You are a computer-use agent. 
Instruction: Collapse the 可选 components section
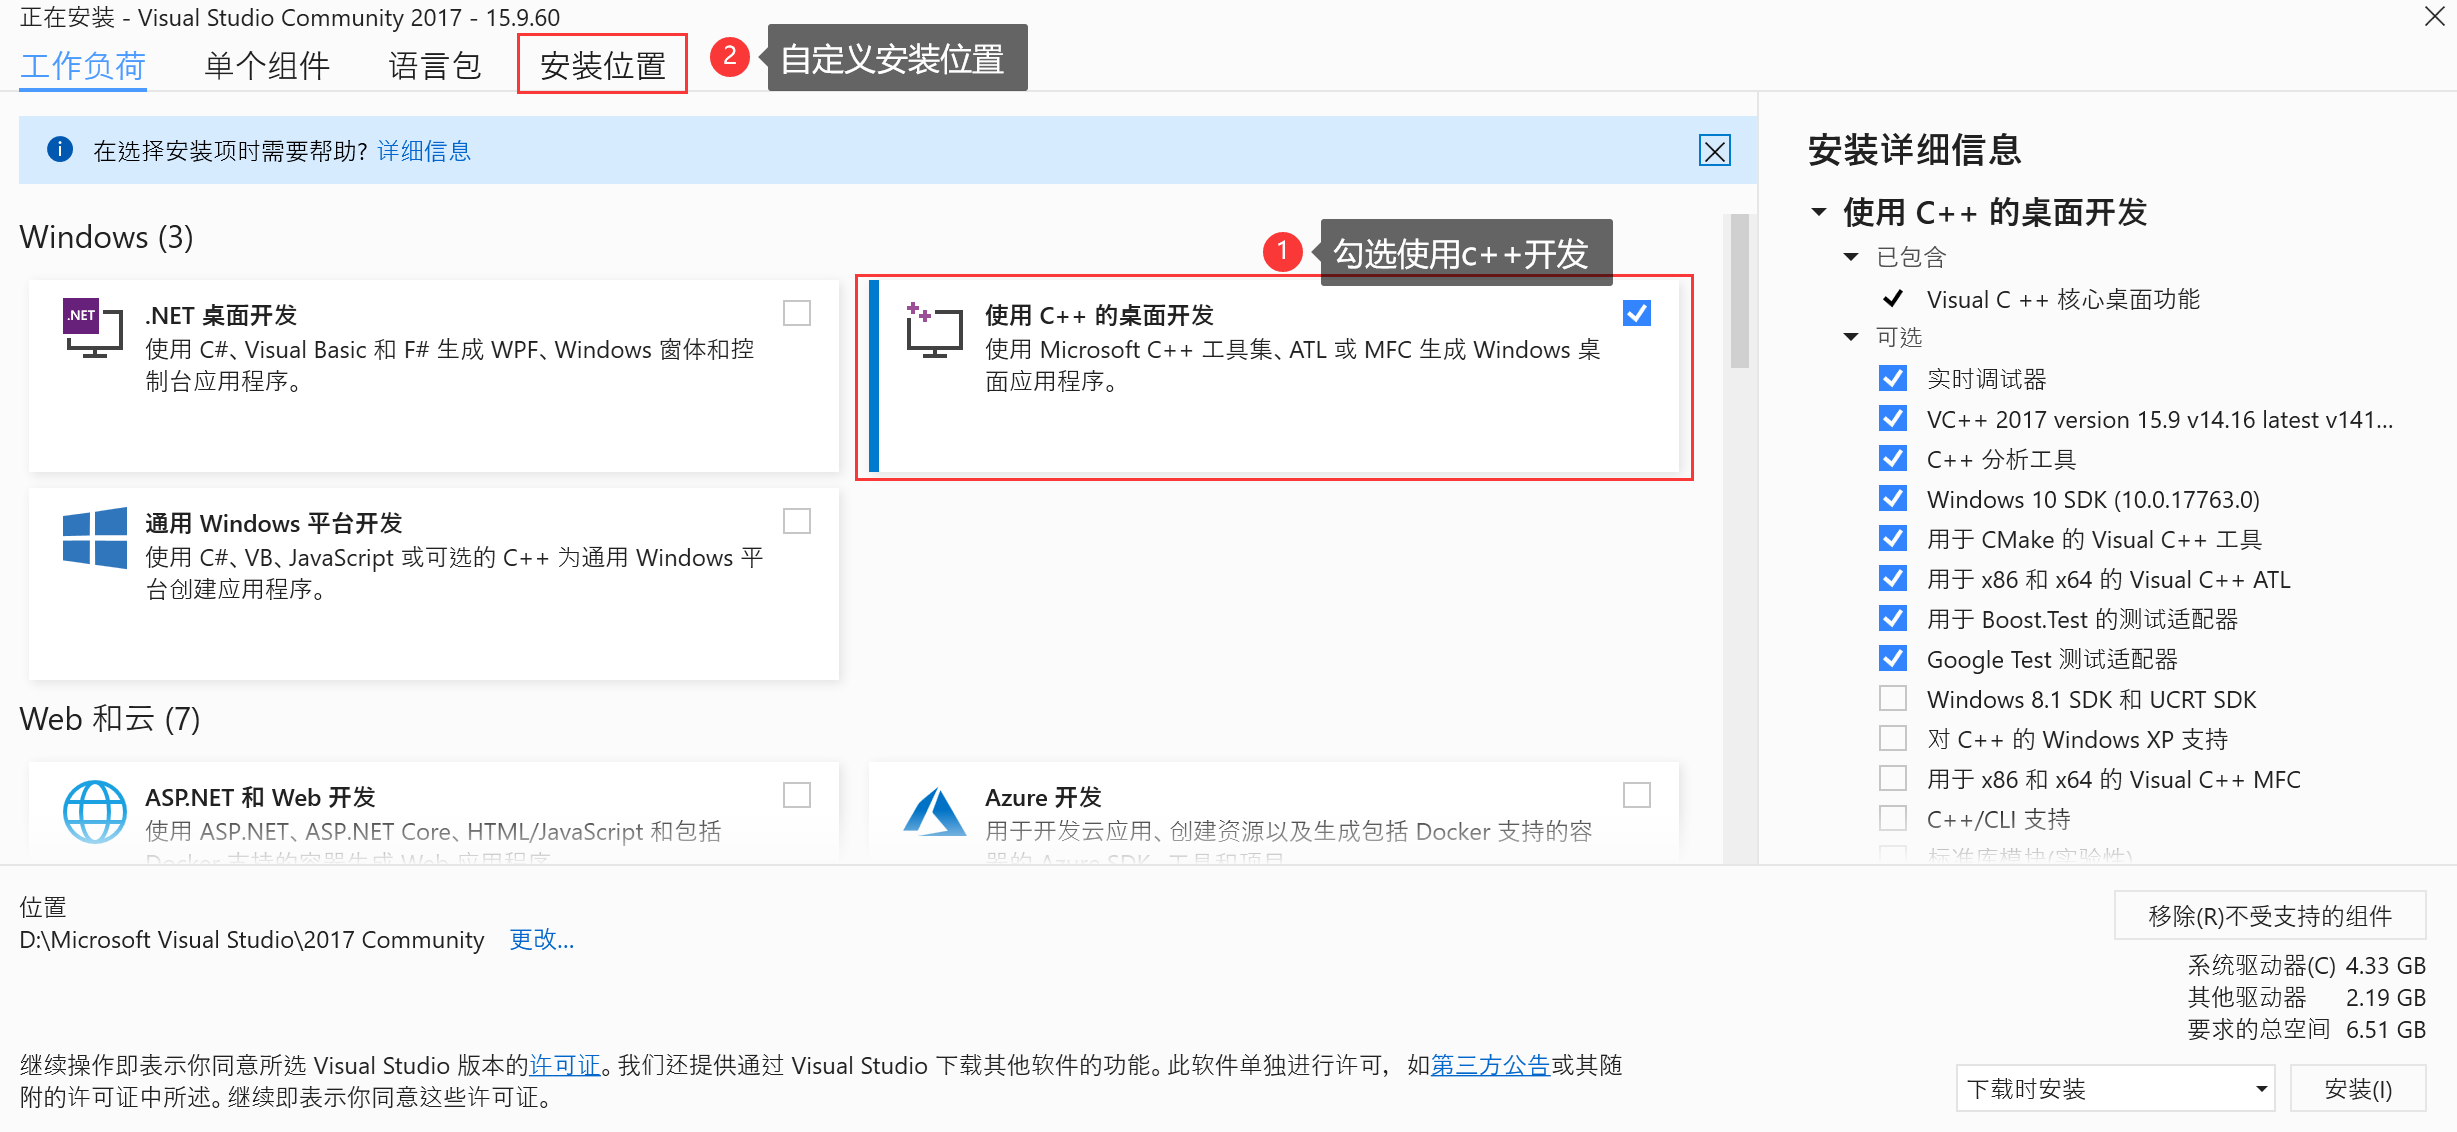[x=1851, y=337]
